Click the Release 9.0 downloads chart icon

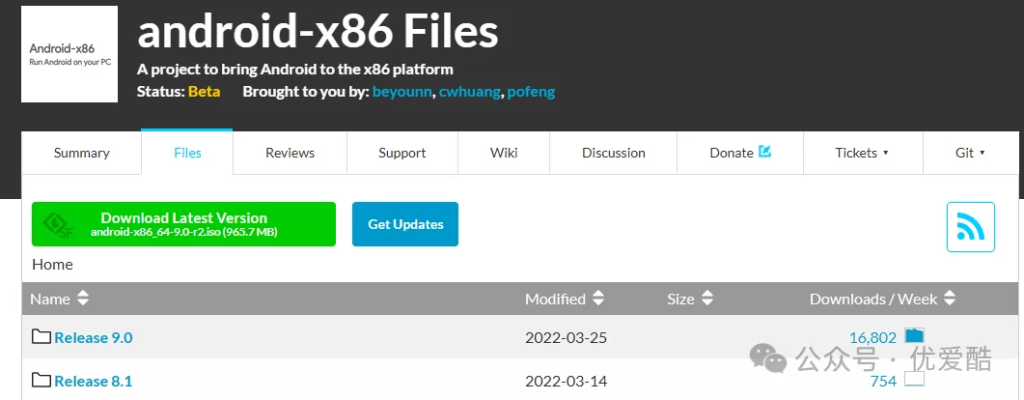[914, 337]
